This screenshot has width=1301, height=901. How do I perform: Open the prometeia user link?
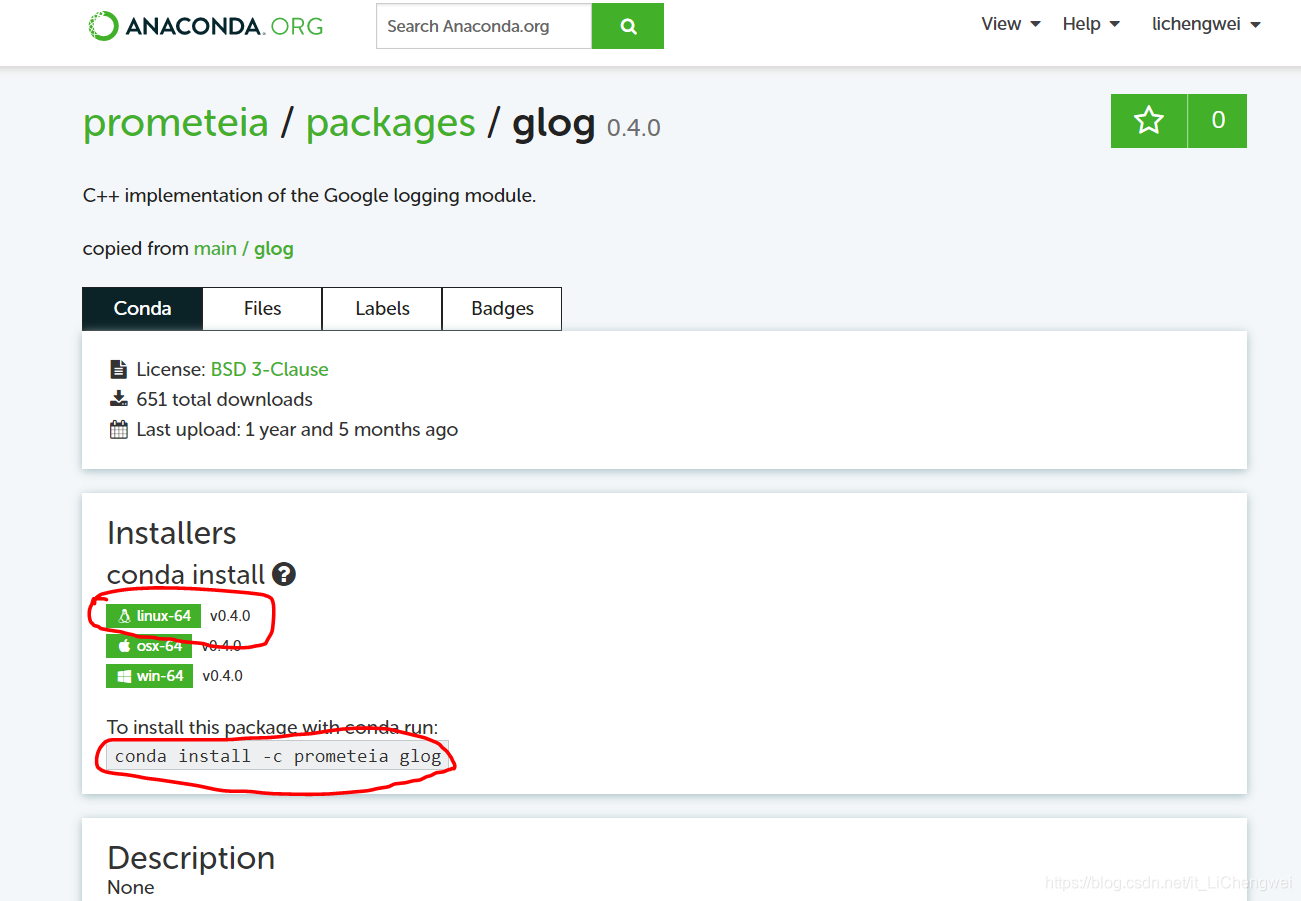tap(176, 123)
